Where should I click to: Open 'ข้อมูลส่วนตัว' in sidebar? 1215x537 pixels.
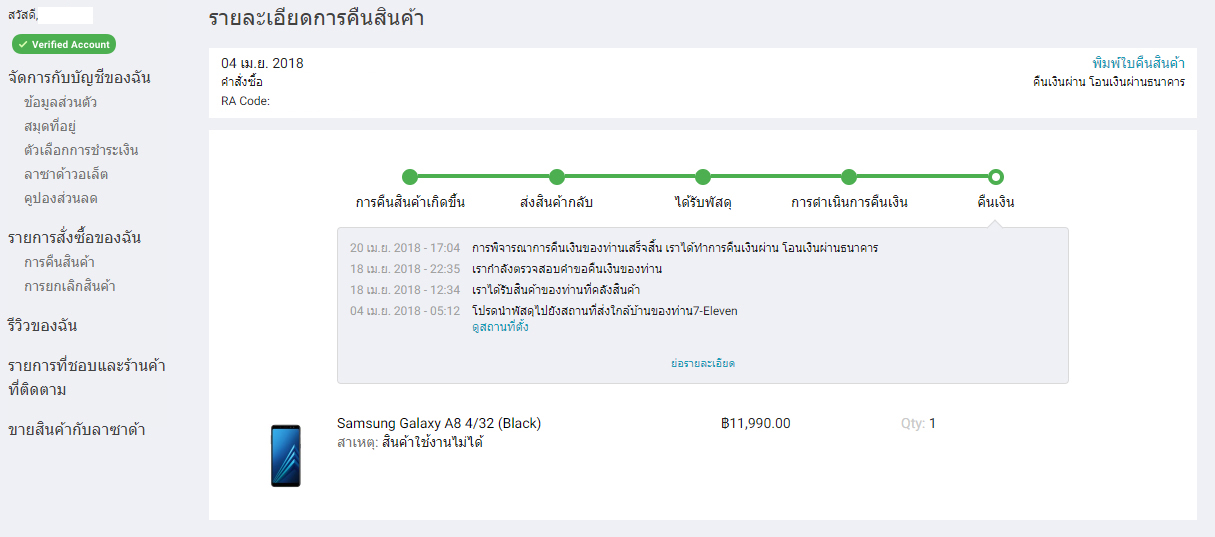(60, 102)
